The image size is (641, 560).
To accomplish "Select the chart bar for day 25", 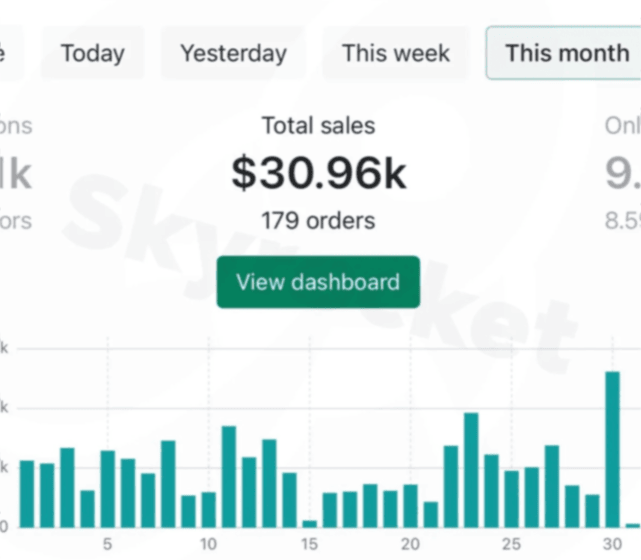I will [x=511, y=498].
